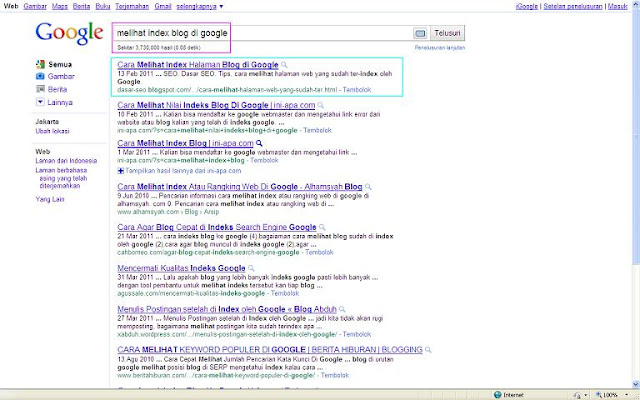
Task: Open result Menulis Postingan setelah di Index
Action: [x=227, y=309]
